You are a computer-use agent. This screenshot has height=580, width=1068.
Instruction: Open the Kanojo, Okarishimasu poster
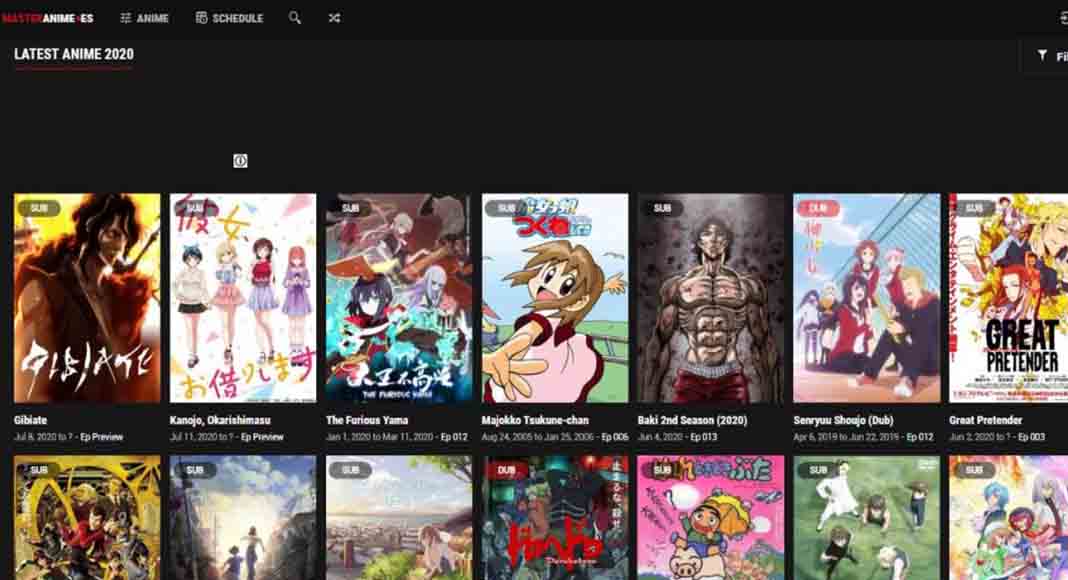tap(243, 298)
